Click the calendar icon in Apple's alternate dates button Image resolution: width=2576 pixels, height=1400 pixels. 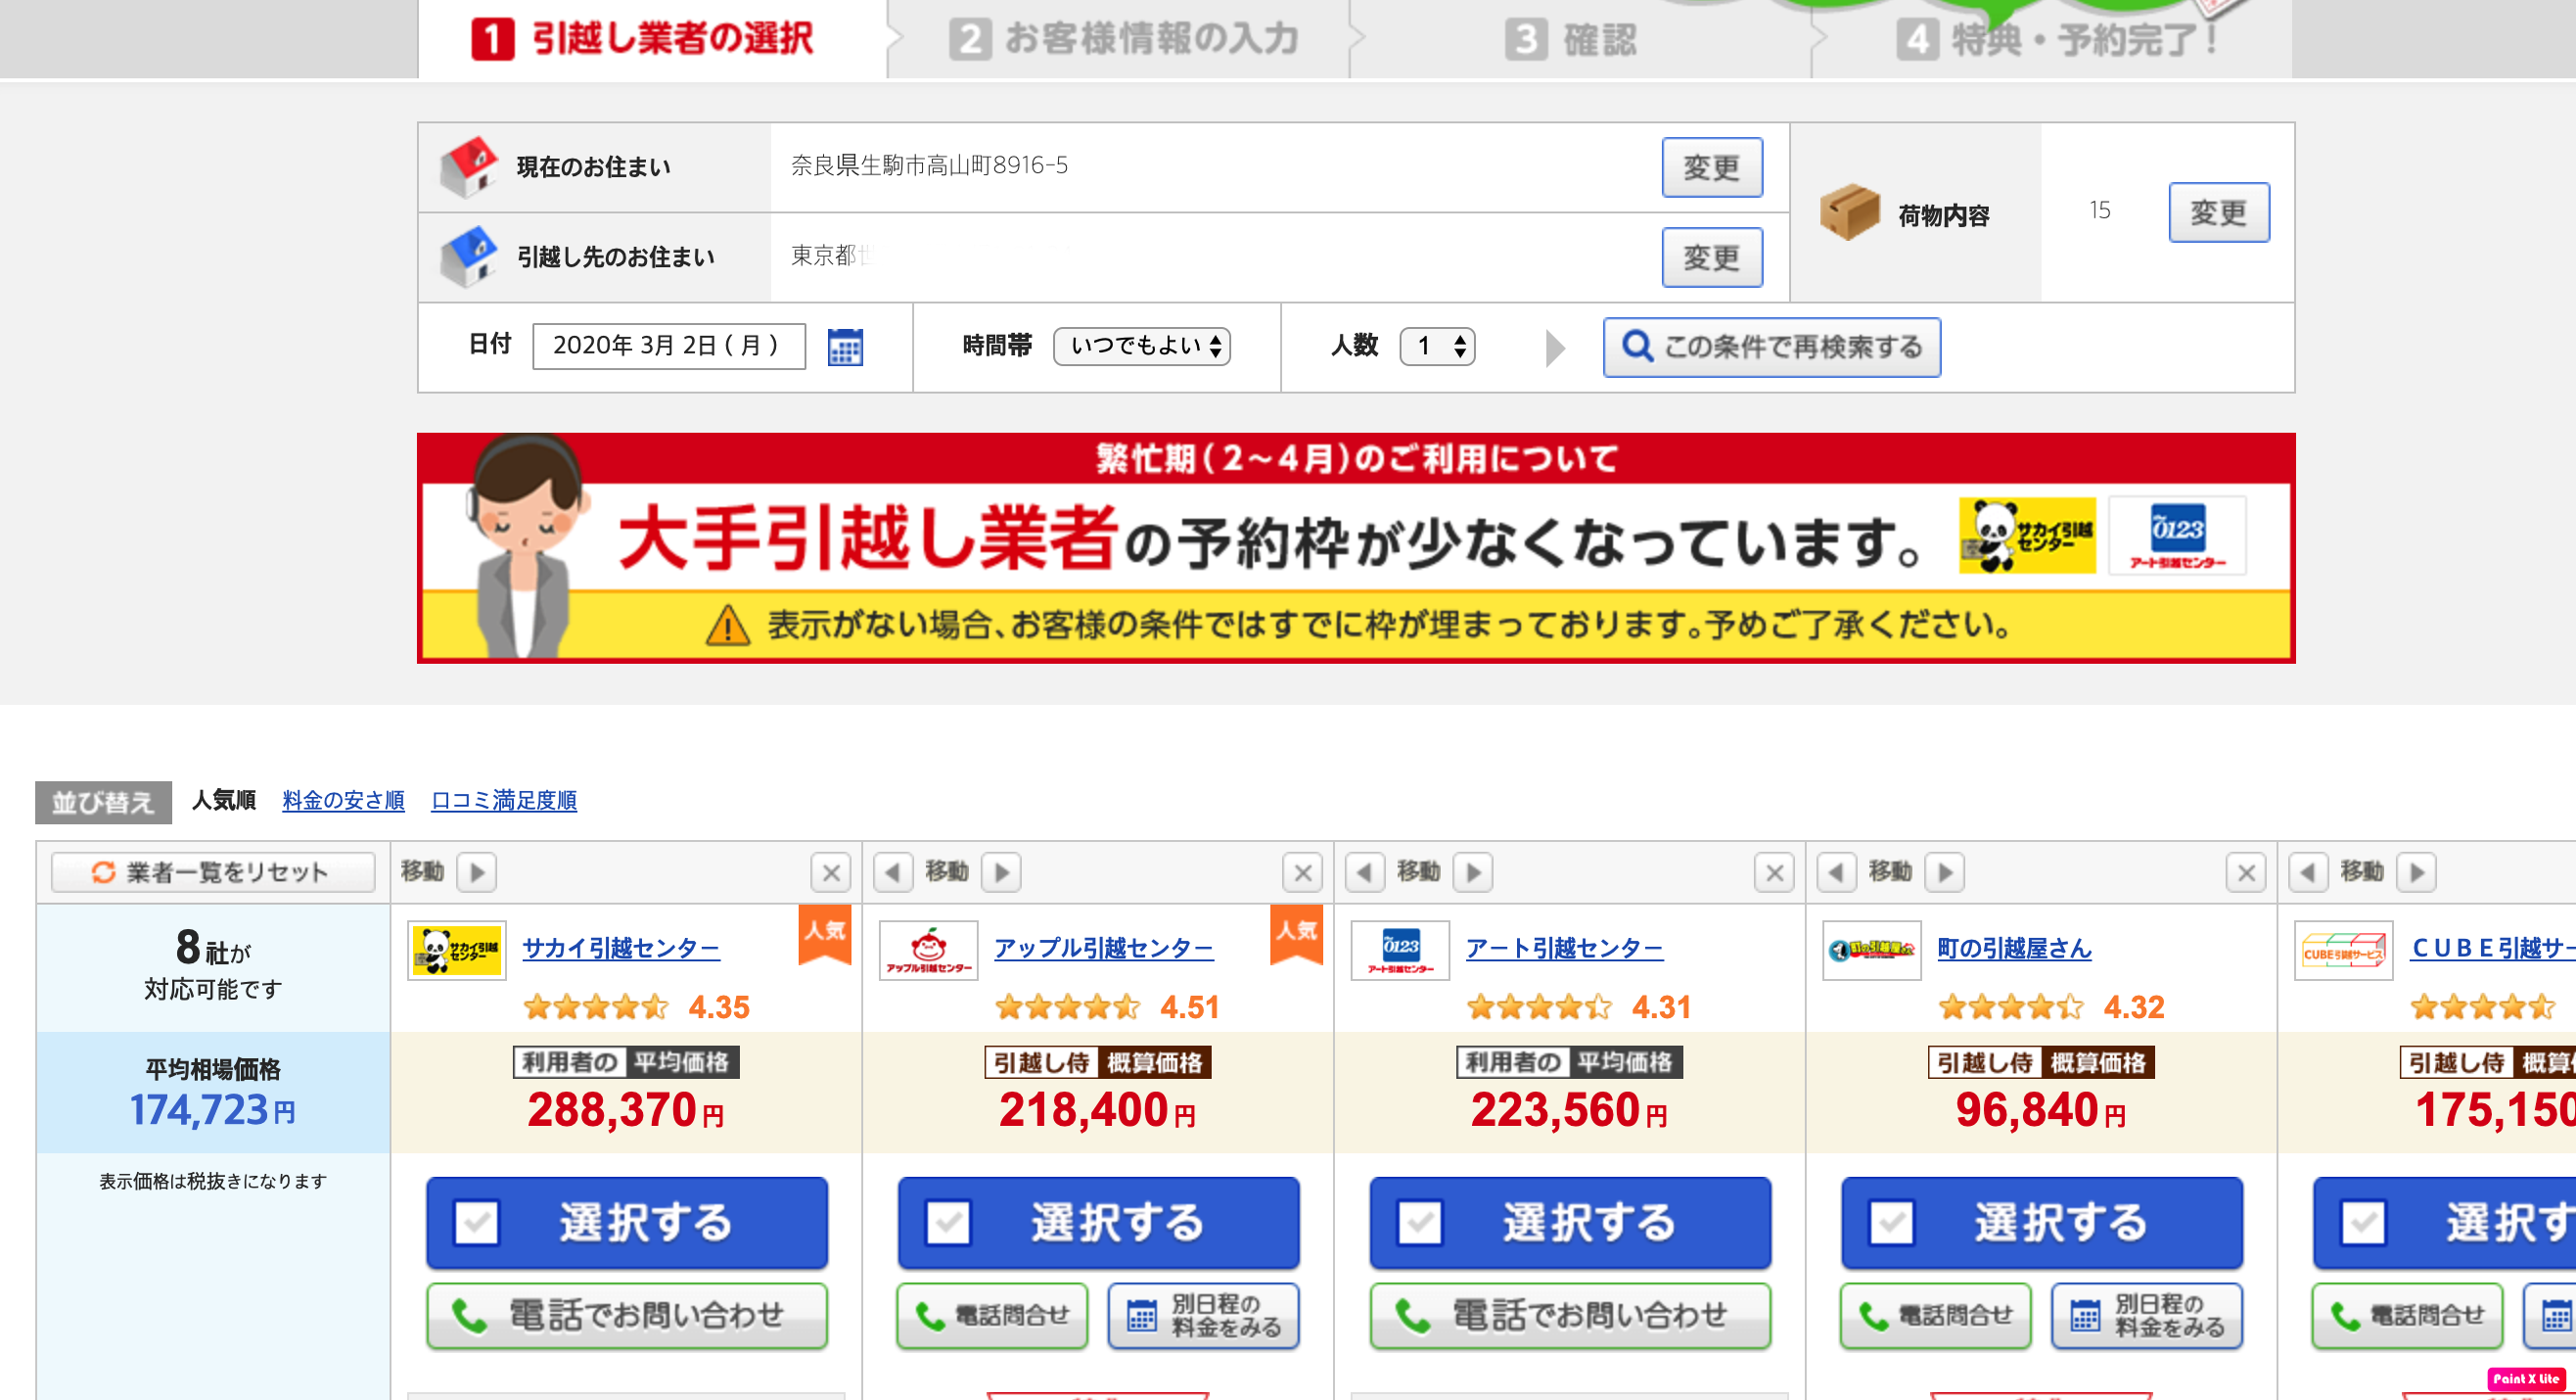1141,1315
